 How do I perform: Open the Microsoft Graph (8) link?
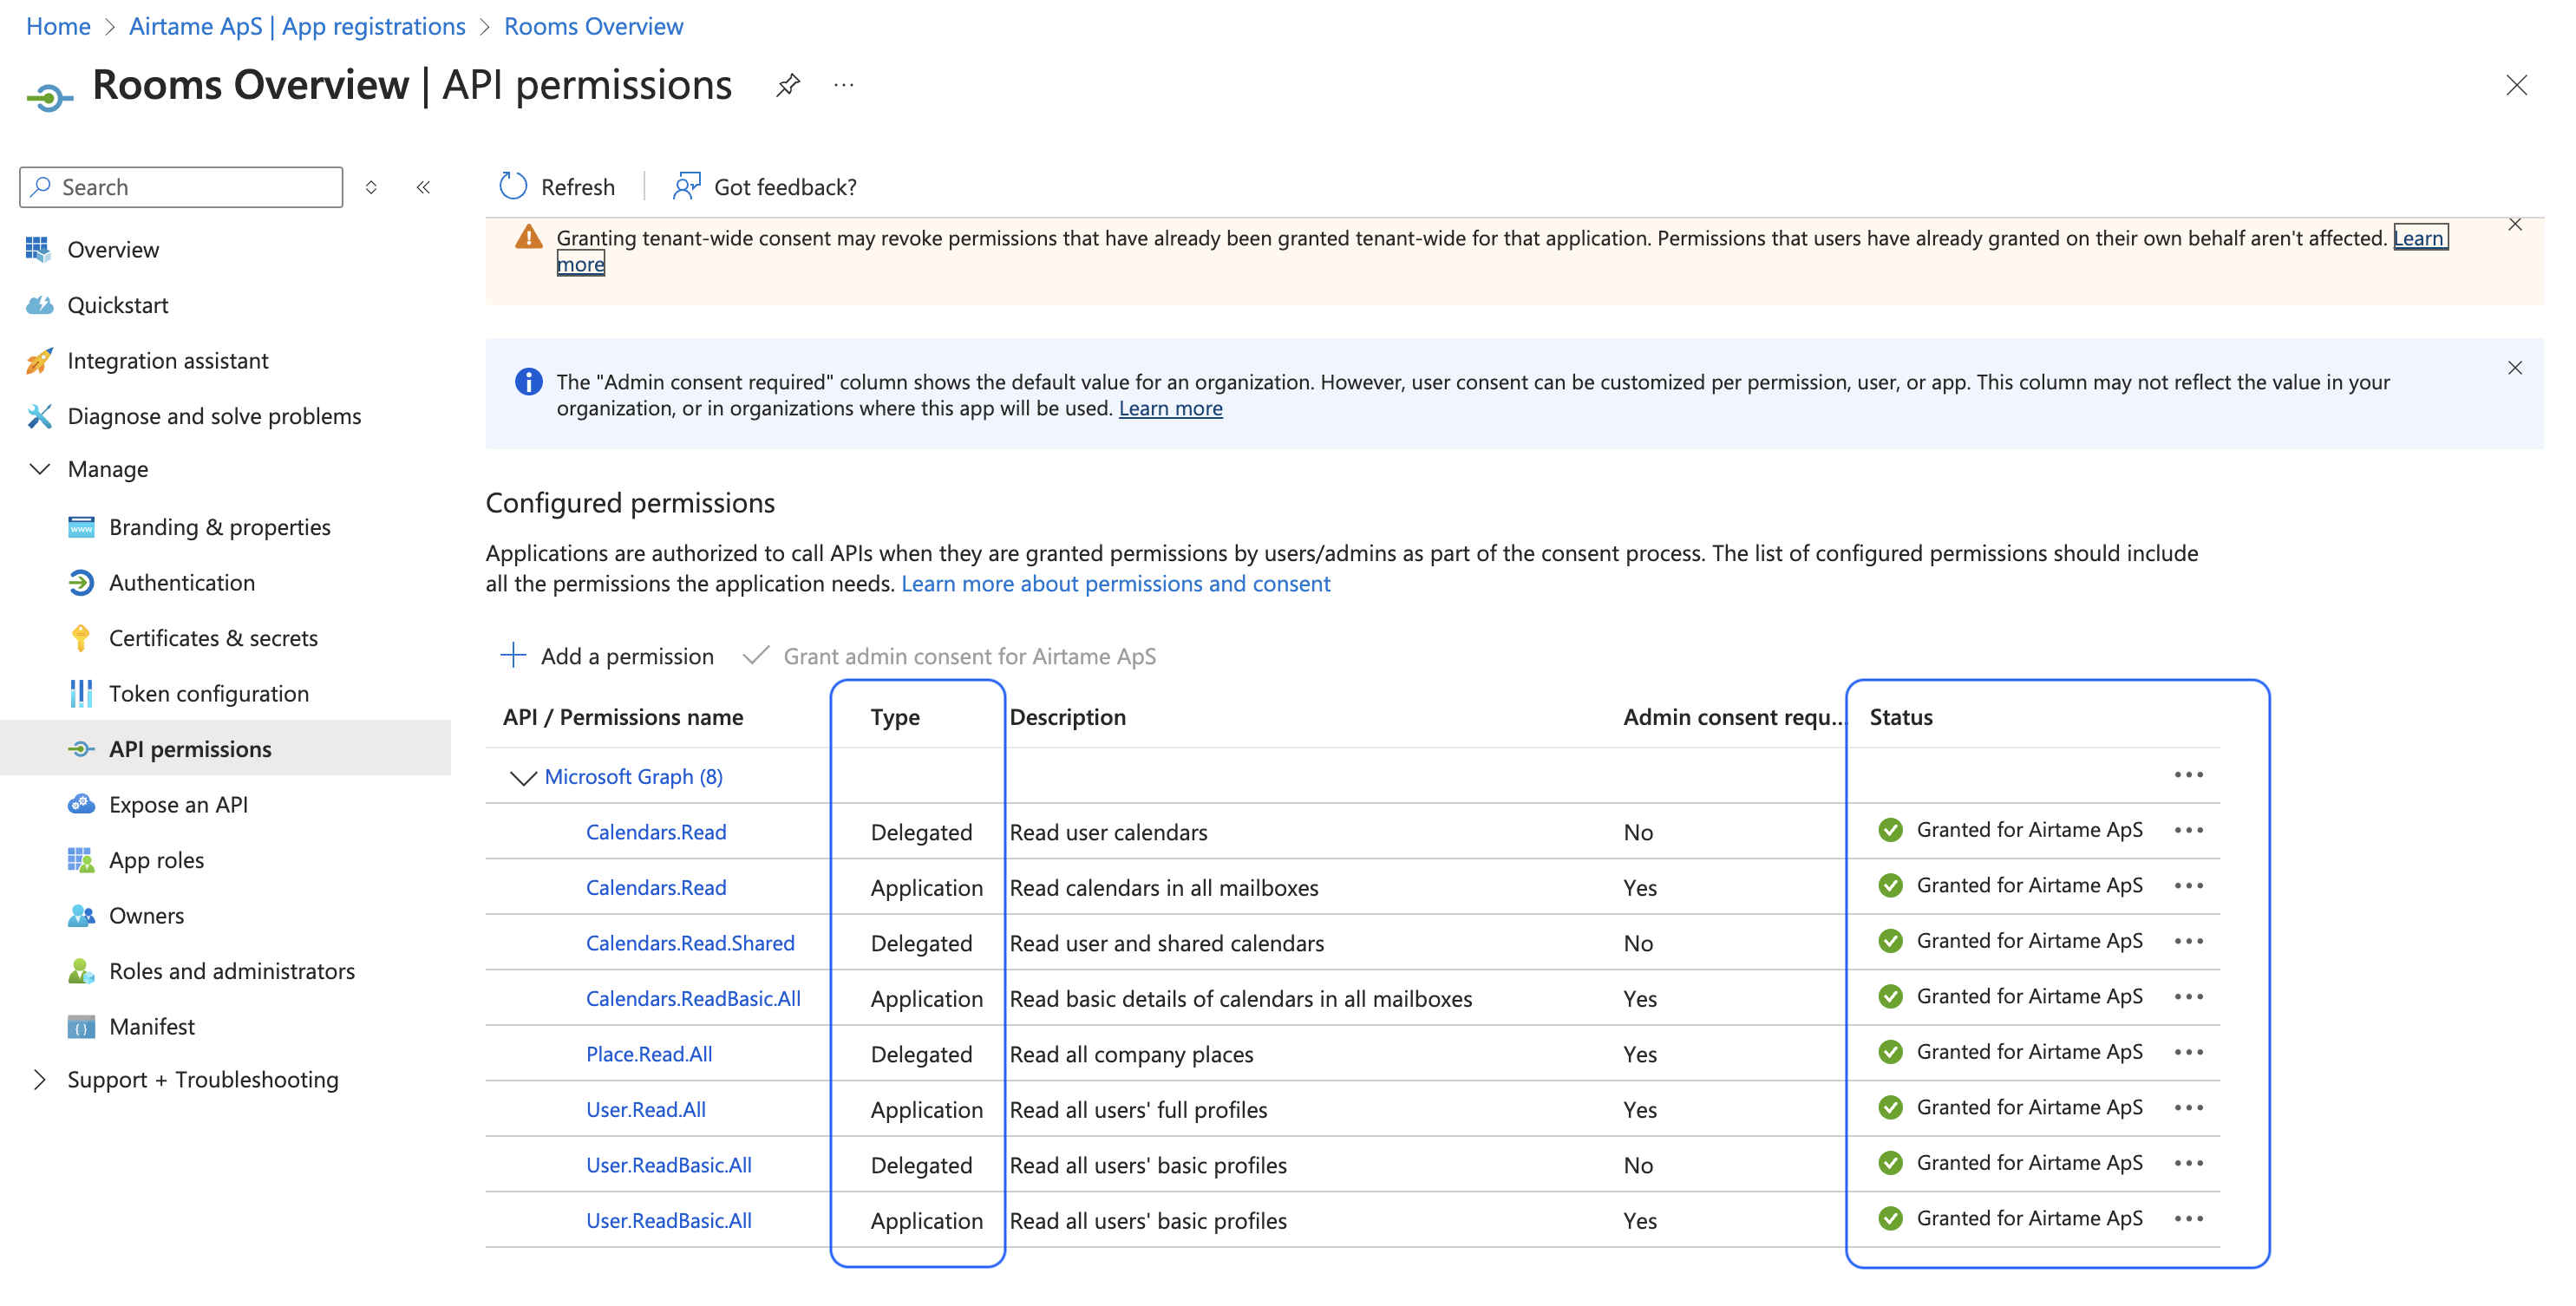[x=633, y=777]
